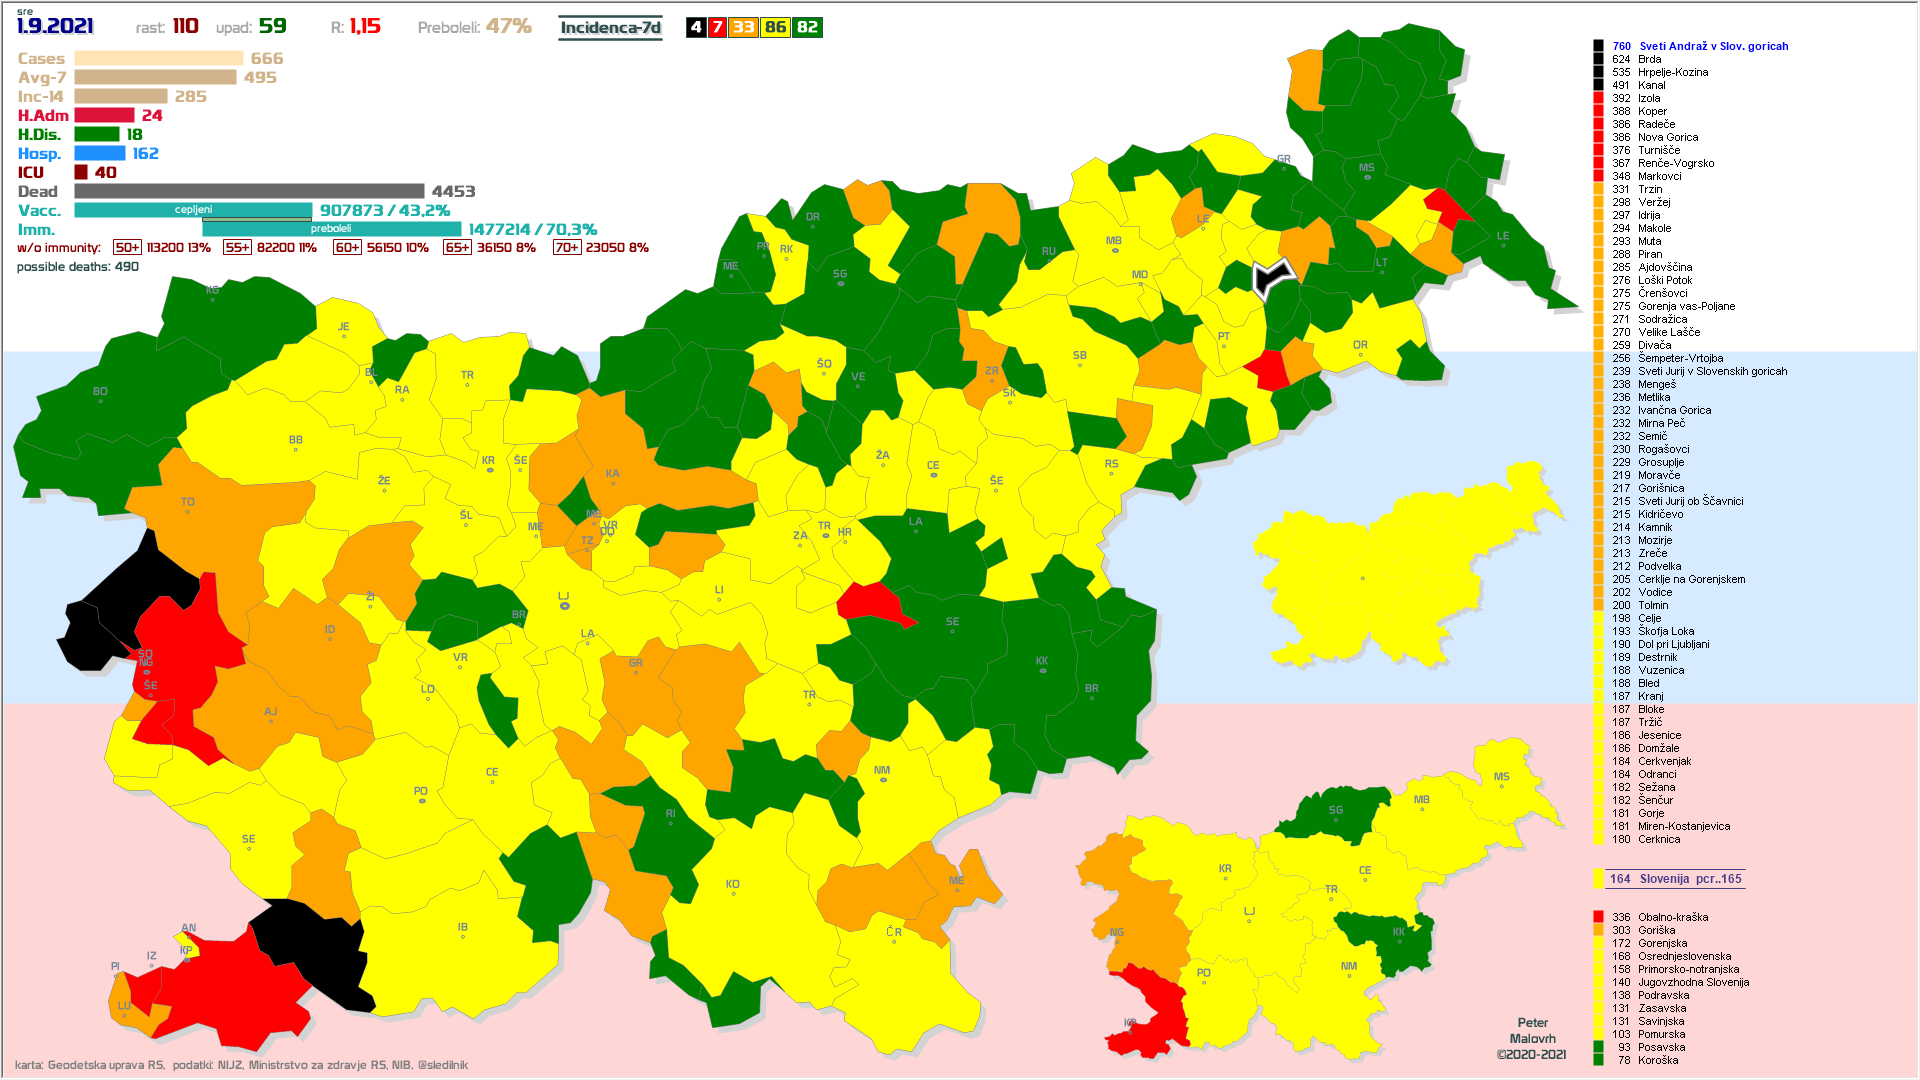Screen dimensions: 1920x1080
Task: Click the 60+ age group box
Action: pos(347,248)
